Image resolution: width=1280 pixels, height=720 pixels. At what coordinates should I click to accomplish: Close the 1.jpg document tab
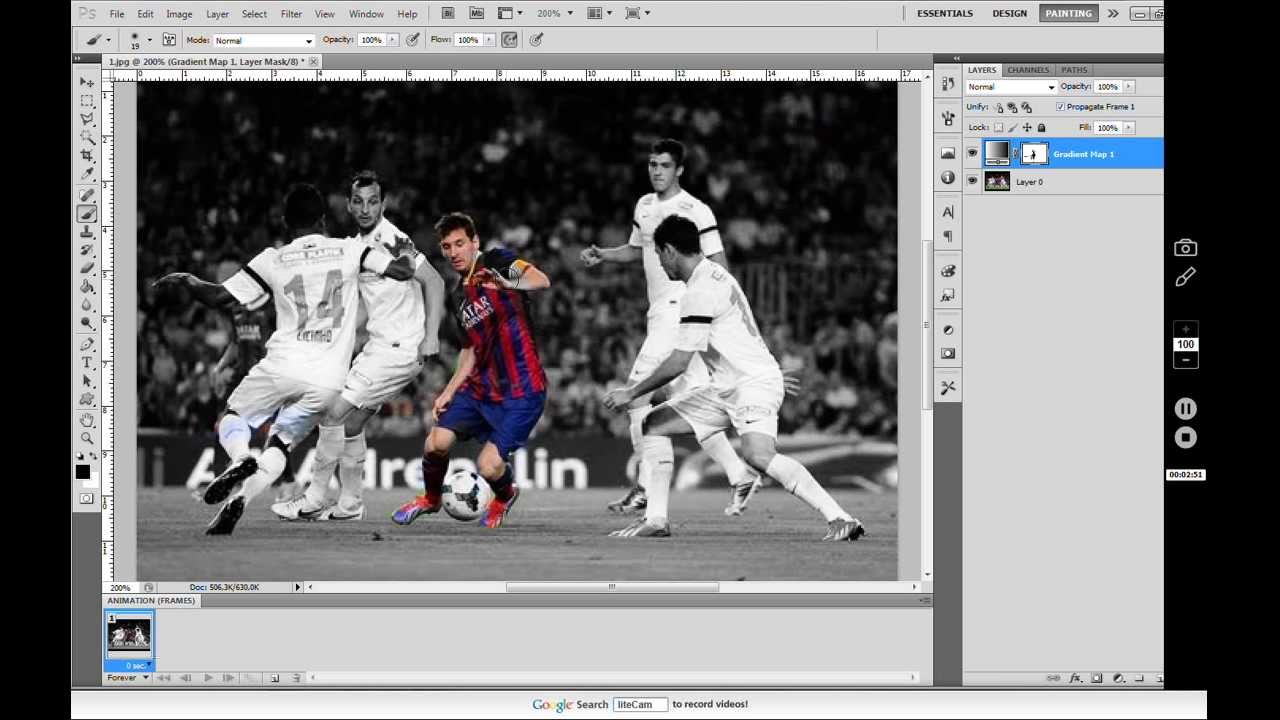313,62
